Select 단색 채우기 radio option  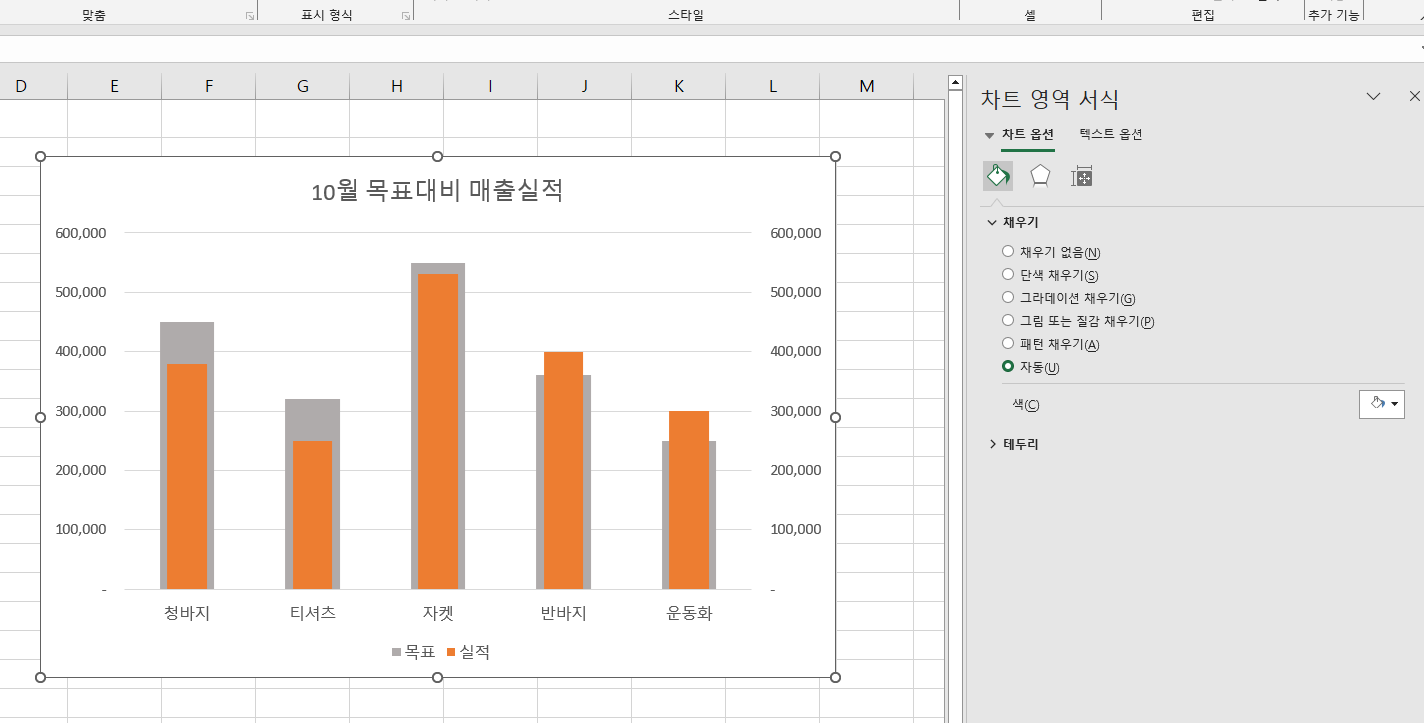click(1008, 275)
